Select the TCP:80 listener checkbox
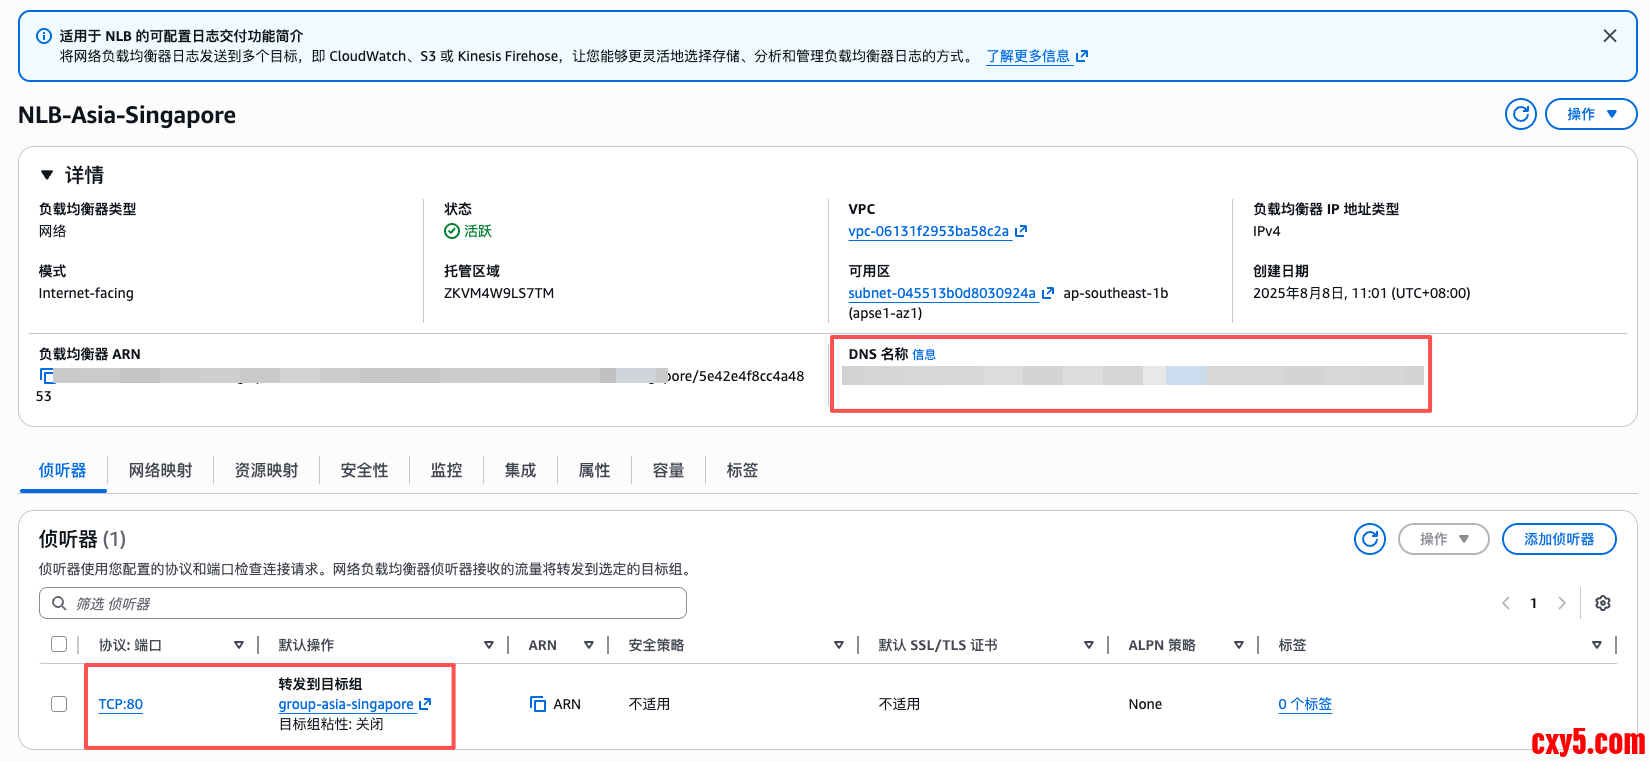The image size is (1650, 762). 59,704
